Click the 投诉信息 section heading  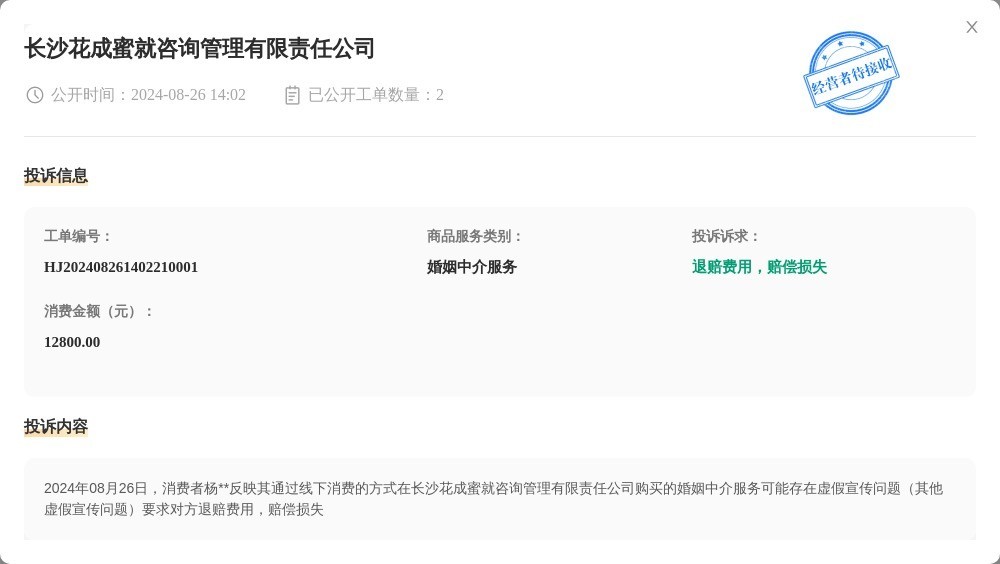coord(56,176)
